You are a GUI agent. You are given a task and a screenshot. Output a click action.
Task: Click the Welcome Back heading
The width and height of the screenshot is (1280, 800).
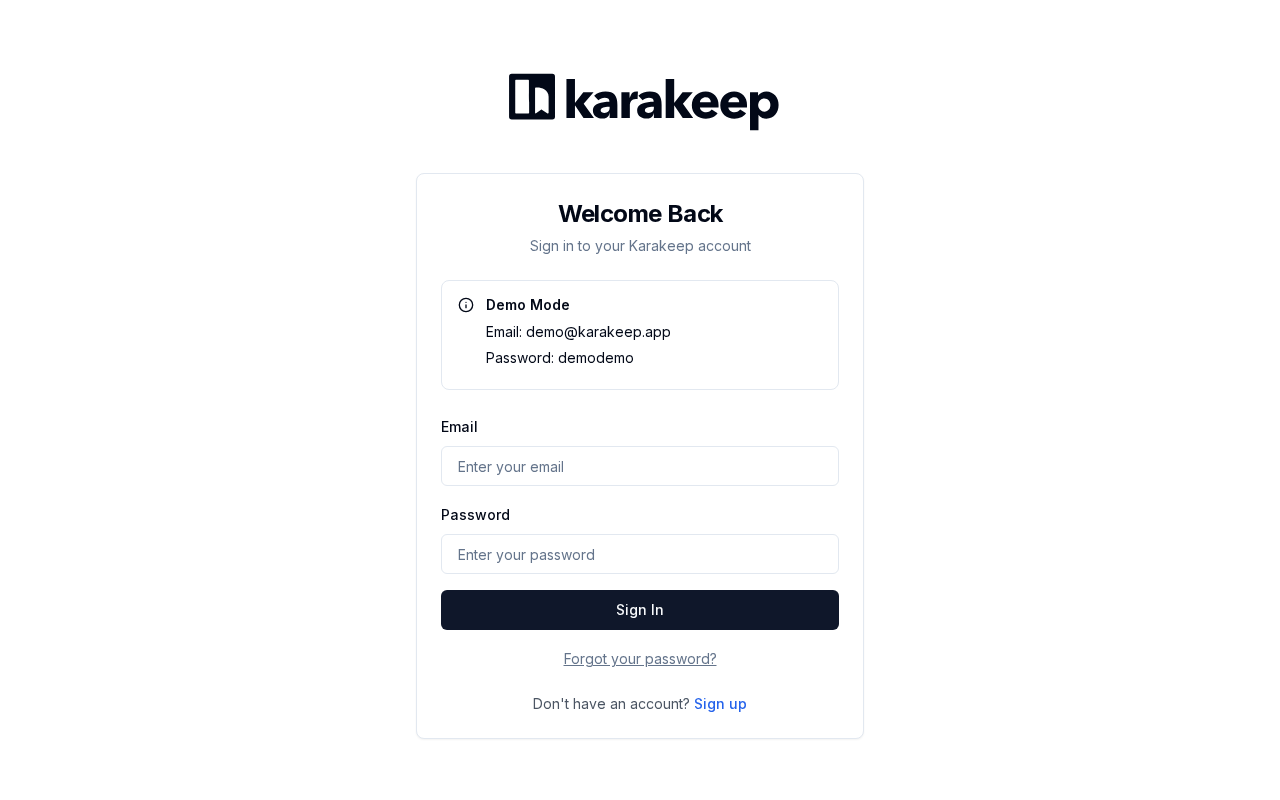[640, 214]
